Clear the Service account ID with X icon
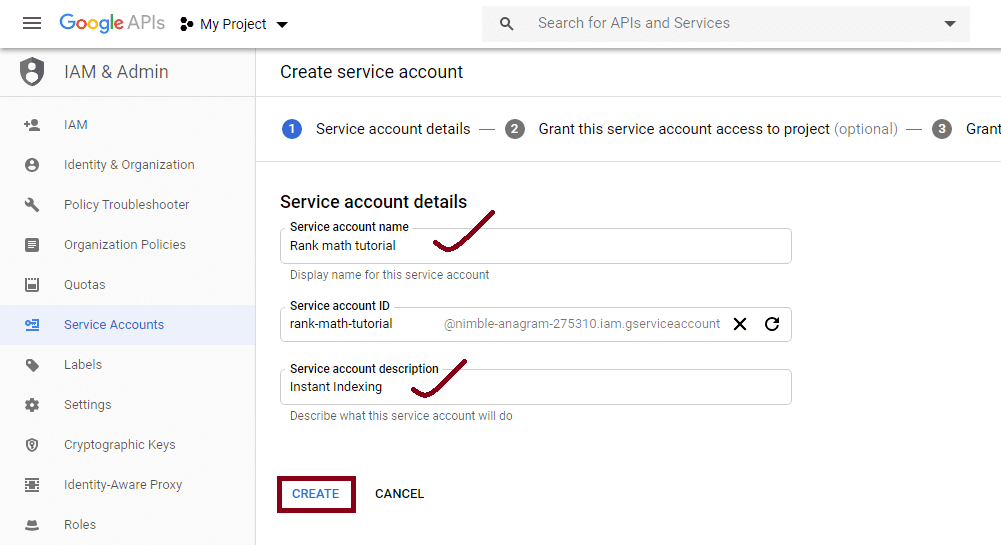This screenshot has height=545, width=1001. point(740,324)
